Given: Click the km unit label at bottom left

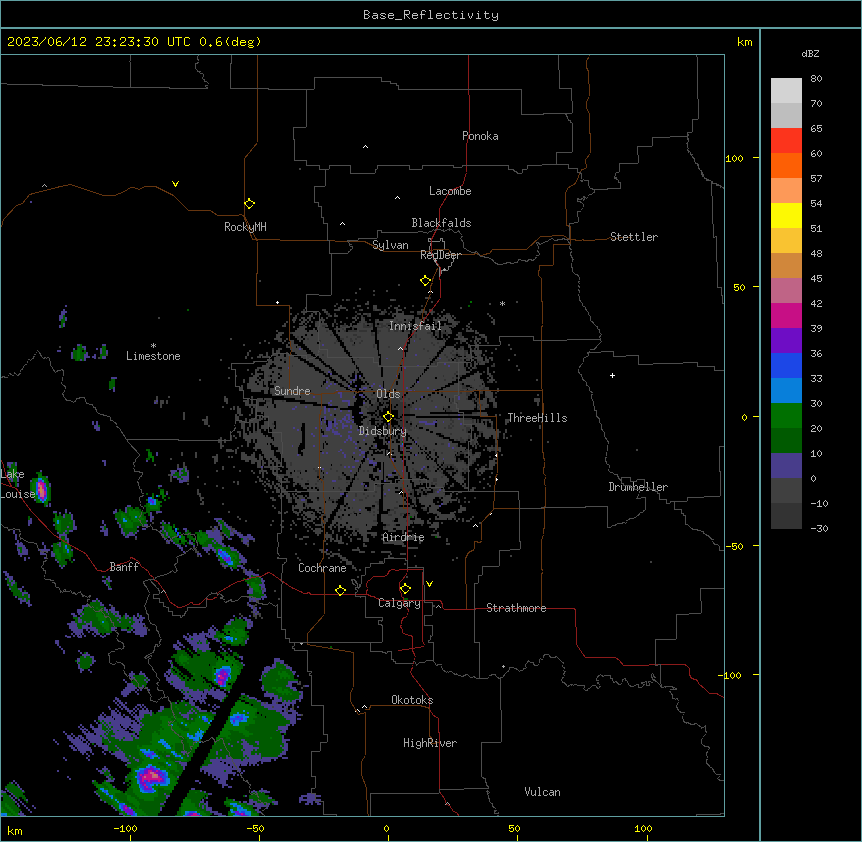Looking at the screenshot, I should 15,830.
